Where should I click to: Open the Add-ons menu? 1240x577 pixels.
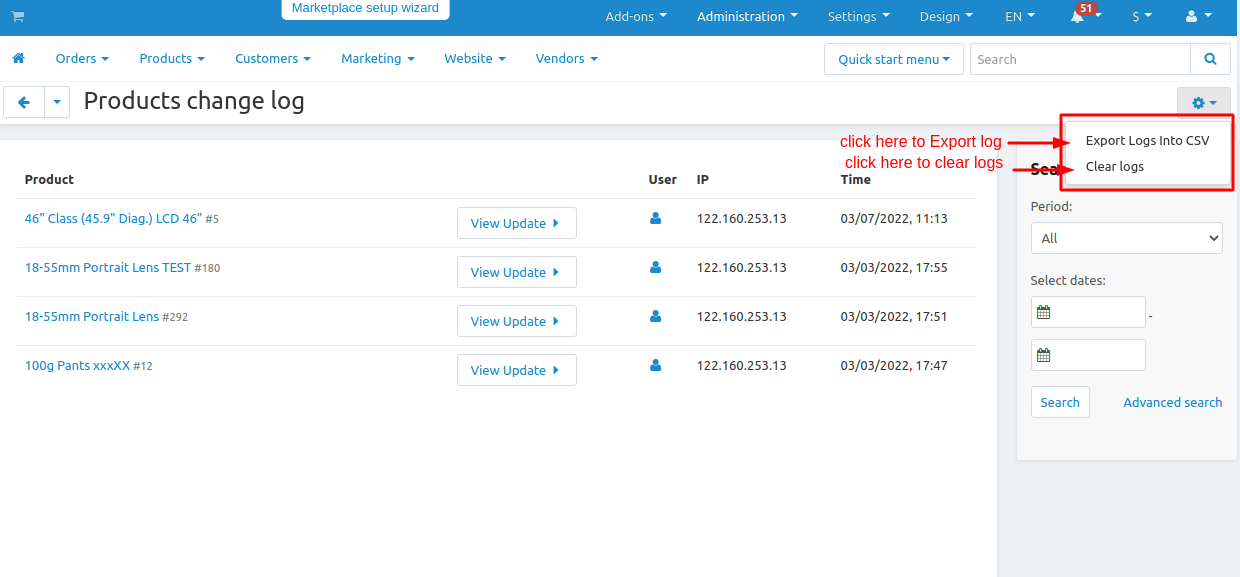636,17
